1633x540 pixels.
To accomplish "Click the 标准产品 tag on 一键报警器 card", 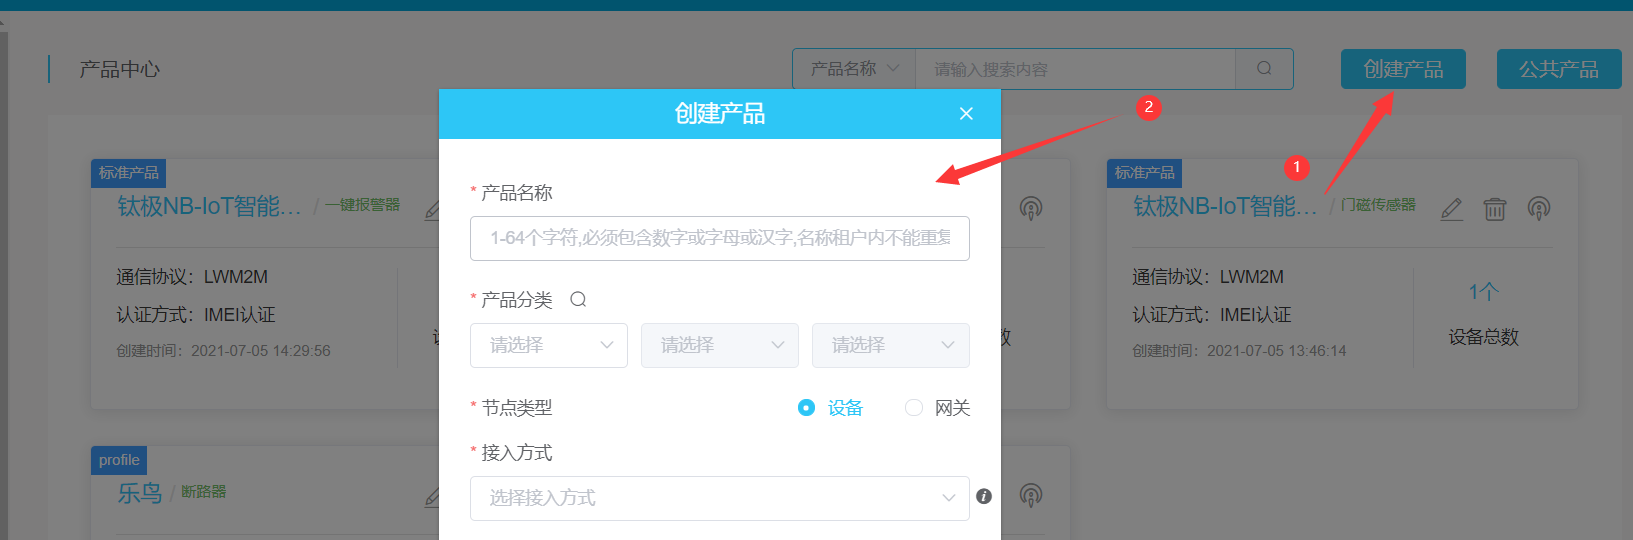I will (x=128, y=173).
